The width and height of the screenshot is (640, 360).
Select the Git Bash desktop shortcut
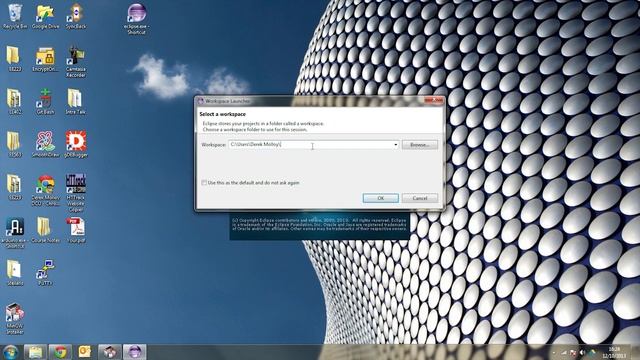(x=45, y=101)
